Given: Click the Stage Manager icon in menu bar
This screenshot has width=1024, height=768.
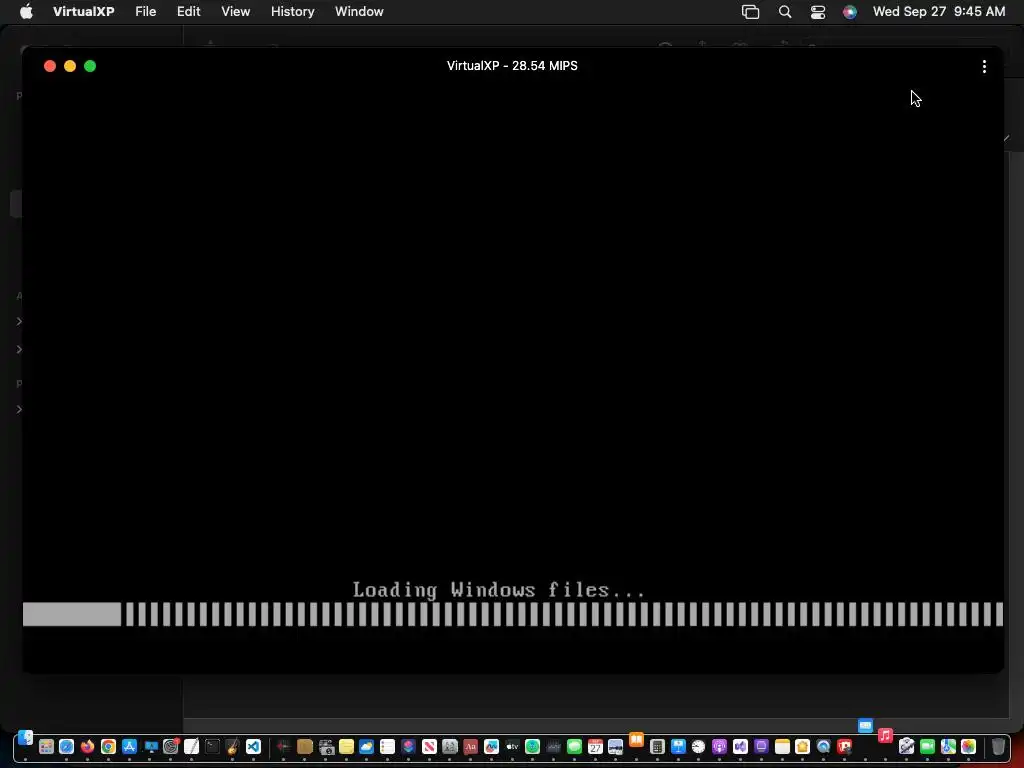Looking at the screenshot, I should (x=750, y=11).
